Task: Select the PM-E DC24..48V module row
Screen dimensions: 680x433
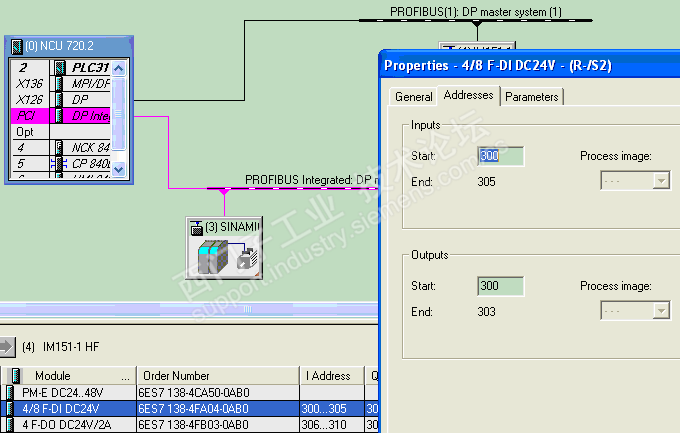Action: click(189, 393)
